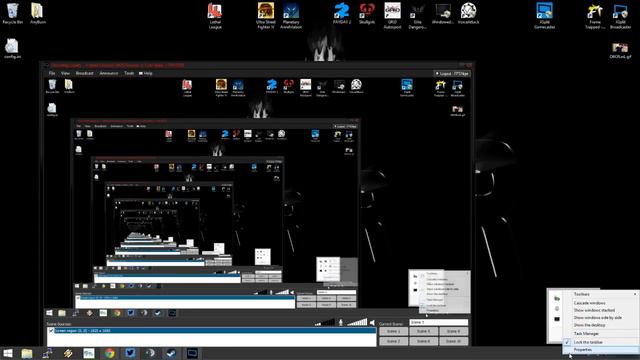Launch Ultra Street Fighter IV desktop shortcut
Screen dimensions: 640x360
(x=266, y=16)
